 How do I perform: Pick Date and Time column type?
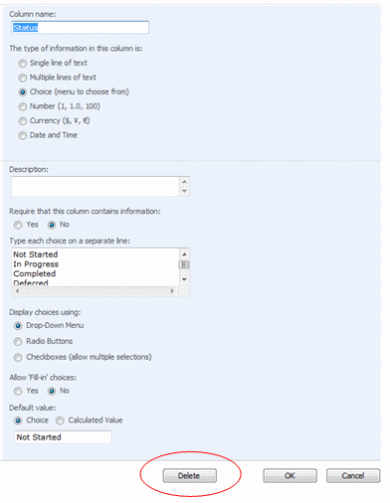23,135
